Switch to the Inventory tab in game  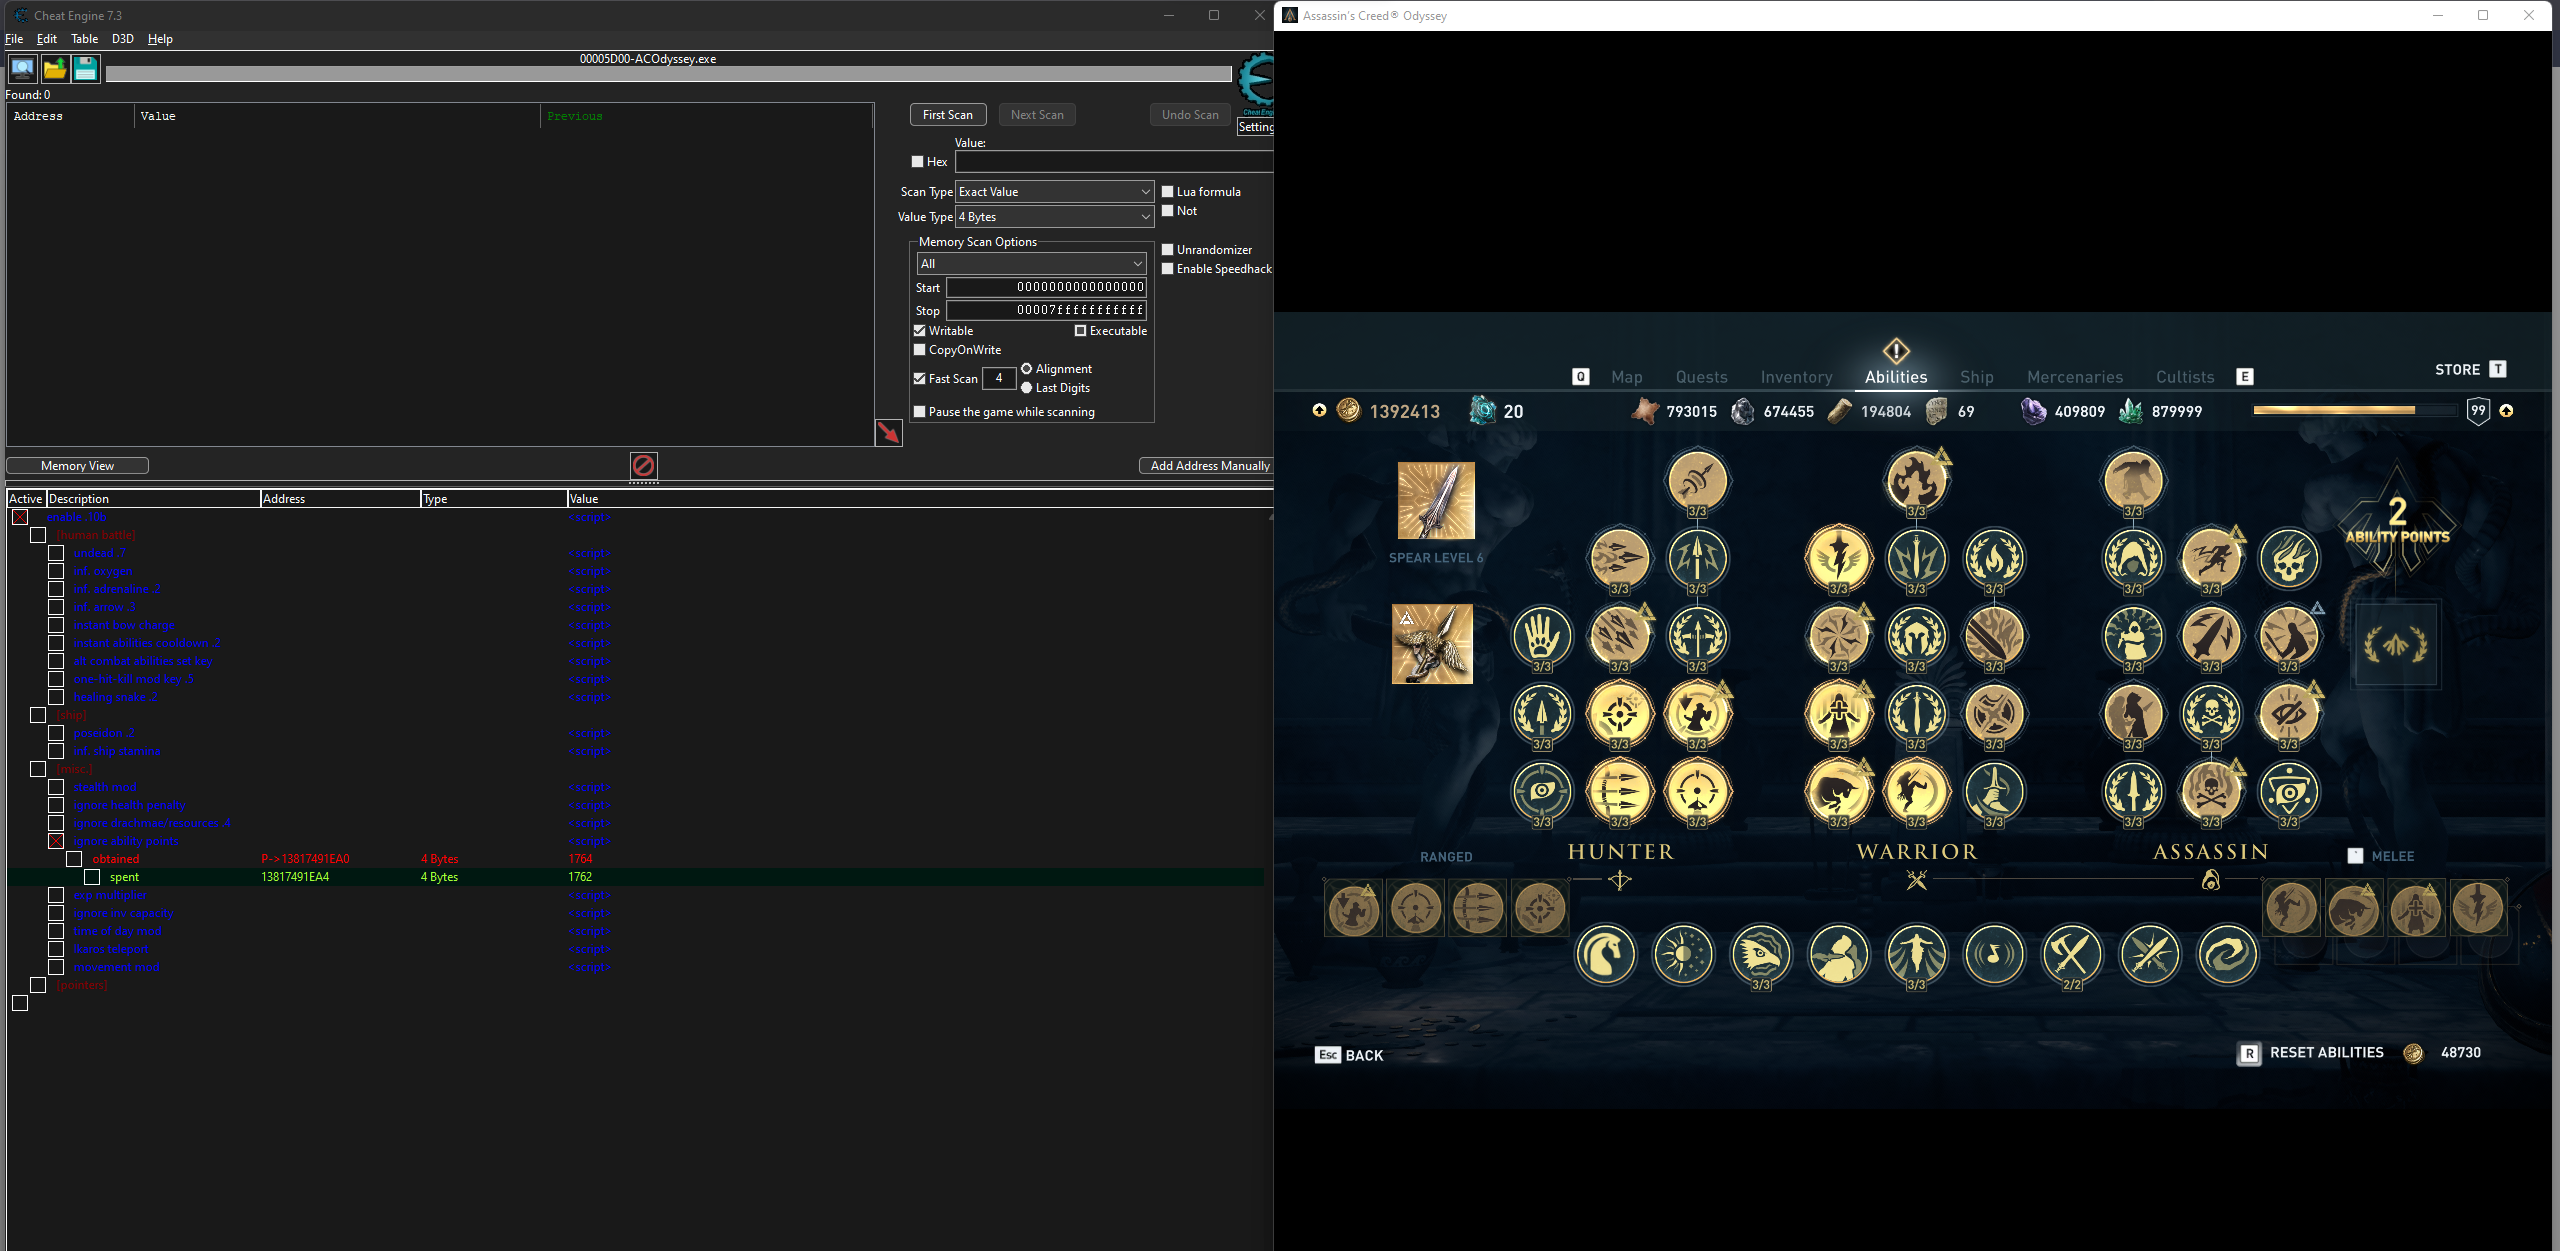1796,377
